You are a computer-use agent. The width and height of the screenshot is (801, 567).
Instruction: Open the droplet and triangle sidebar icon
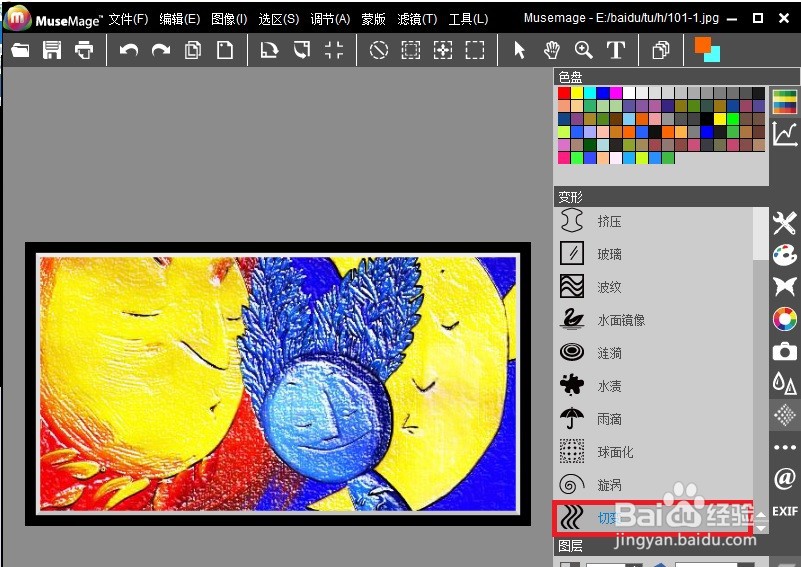pos(785,383)
